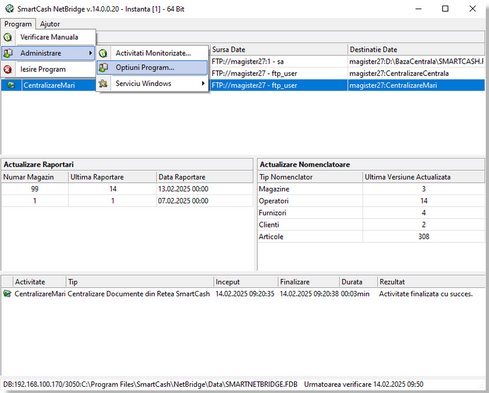The width and height of the screenshot is (489, 393).
Task: Maximize the SmartCash NetBridge window
Action: 445,9
